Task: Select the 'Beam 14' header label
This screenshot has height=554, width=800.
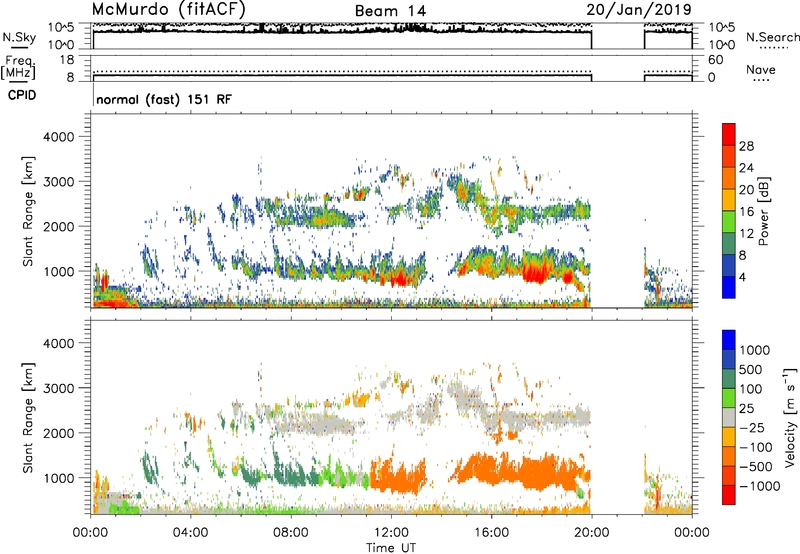Action: [x=390, y=11]
